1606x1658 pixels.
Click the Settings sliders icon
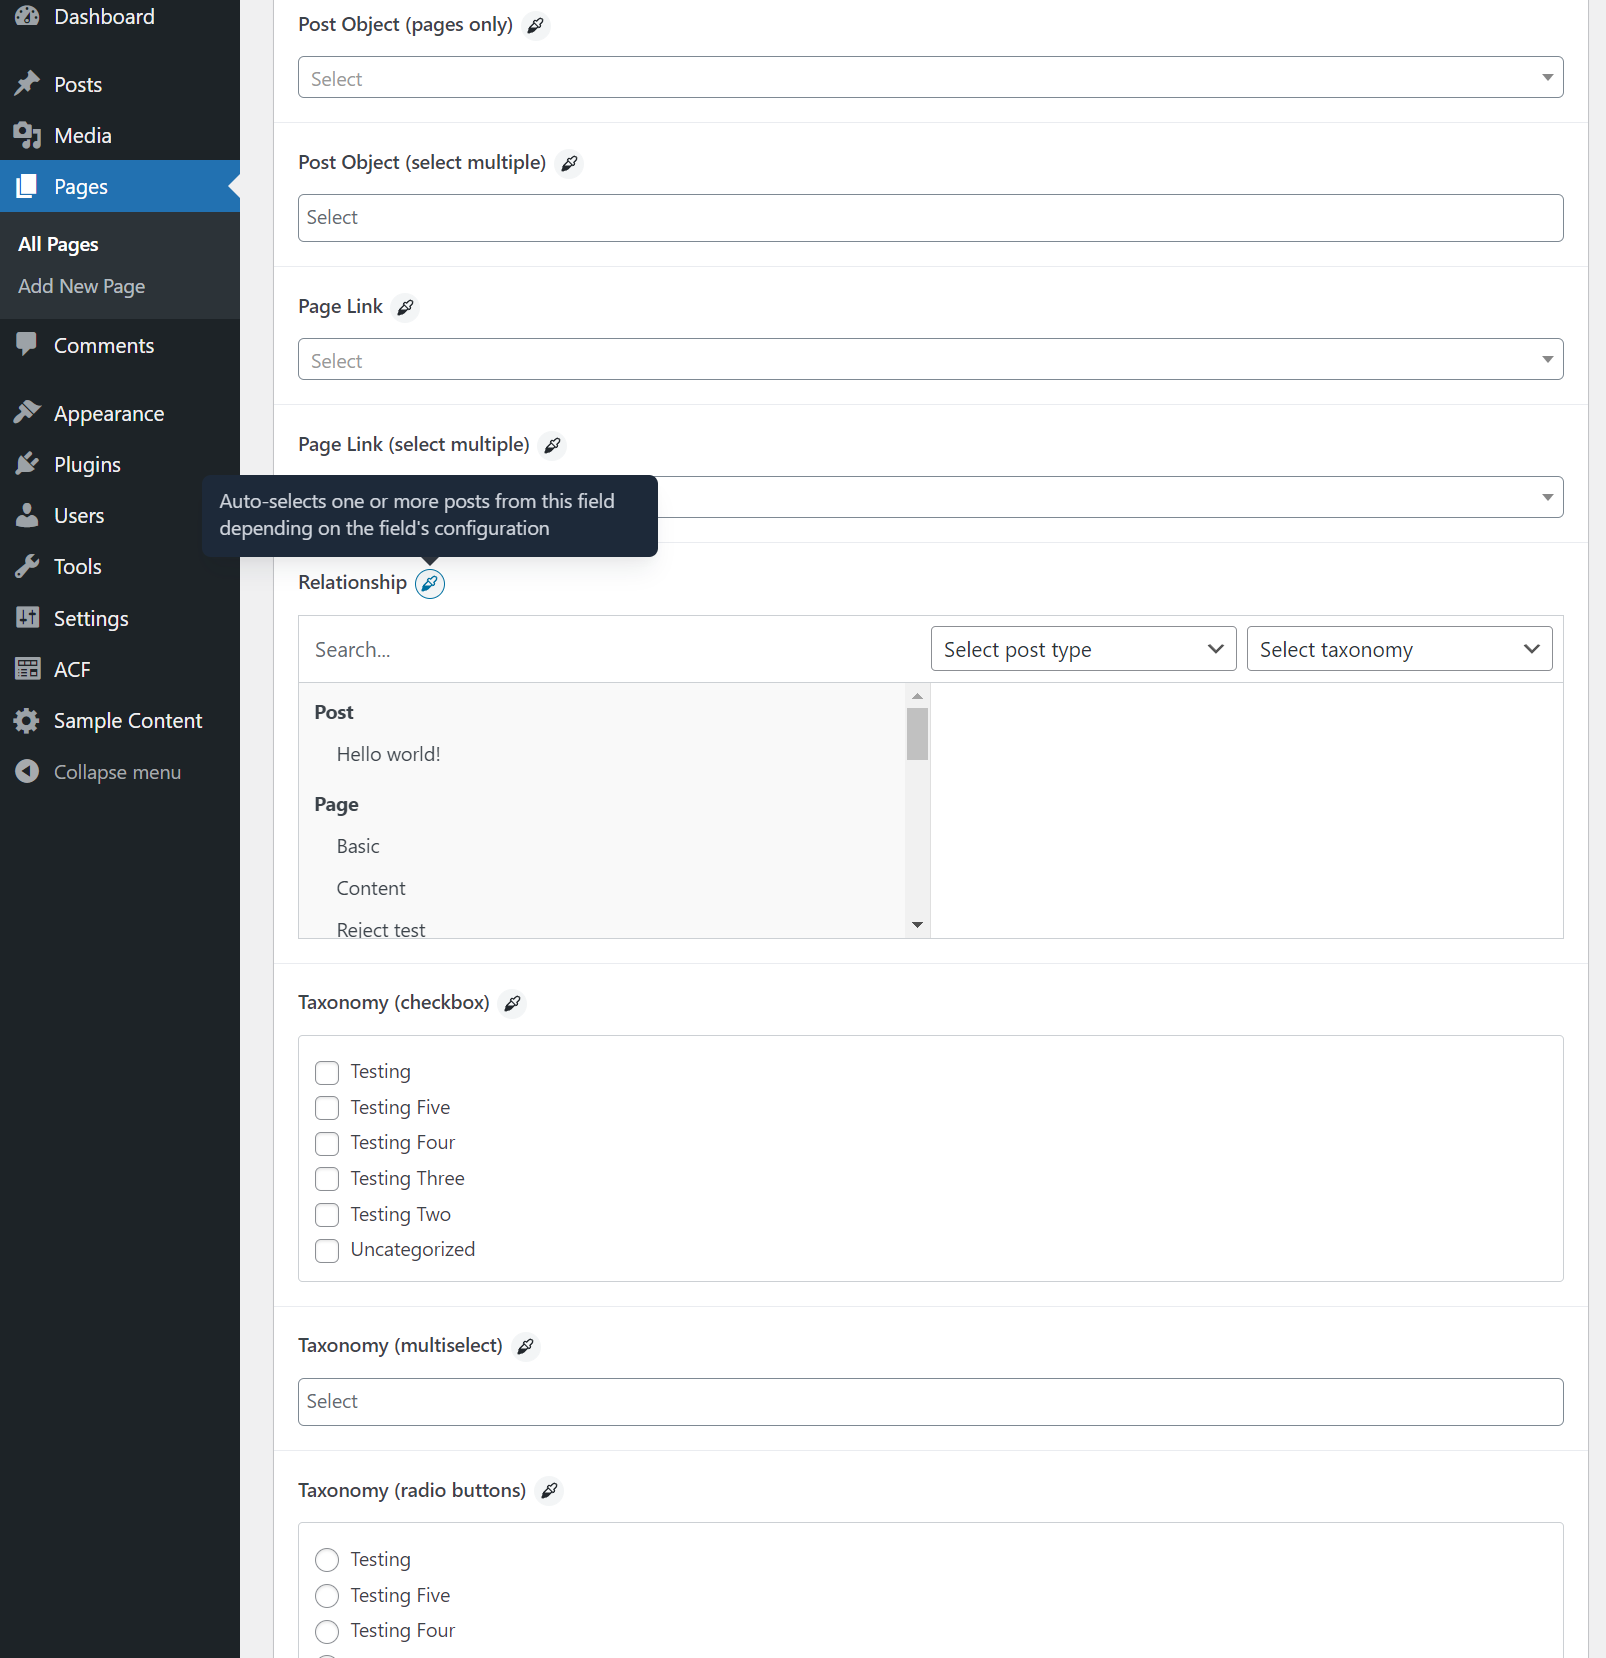[x=27, y=618]
